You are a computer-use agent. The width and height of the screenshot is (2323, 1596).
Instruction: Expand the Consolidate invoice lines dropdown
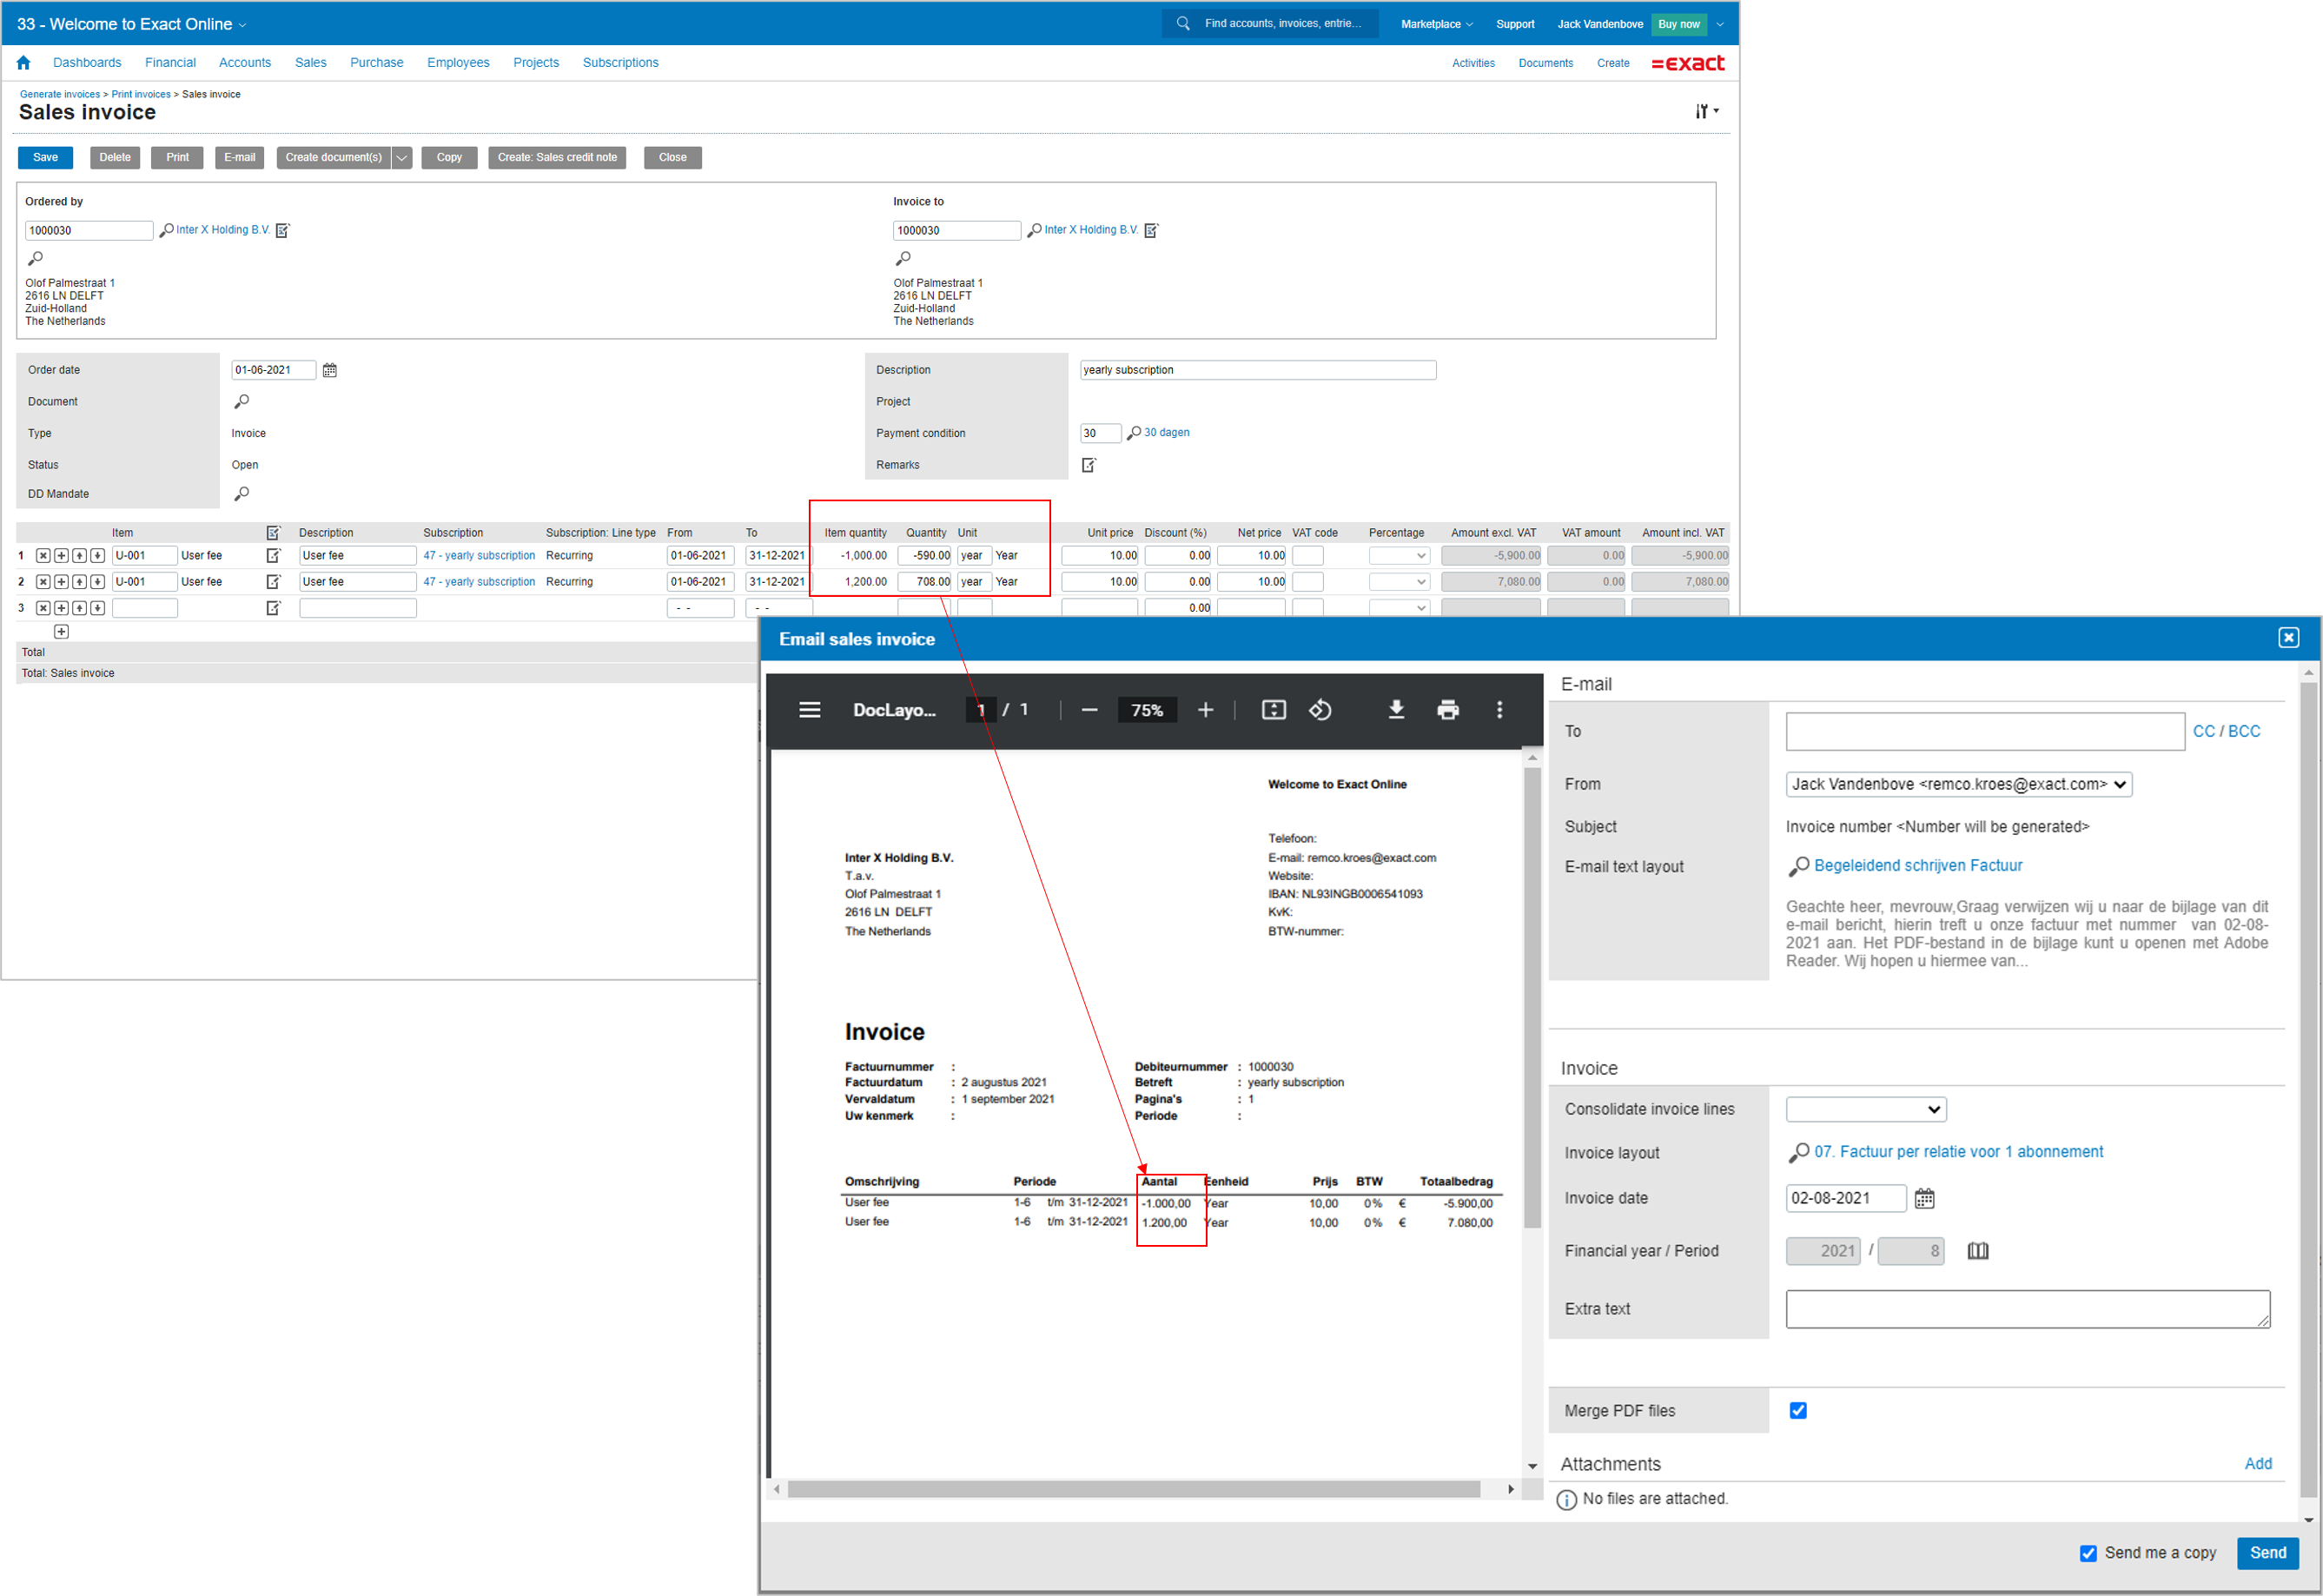click(x=1865, y=1109)
